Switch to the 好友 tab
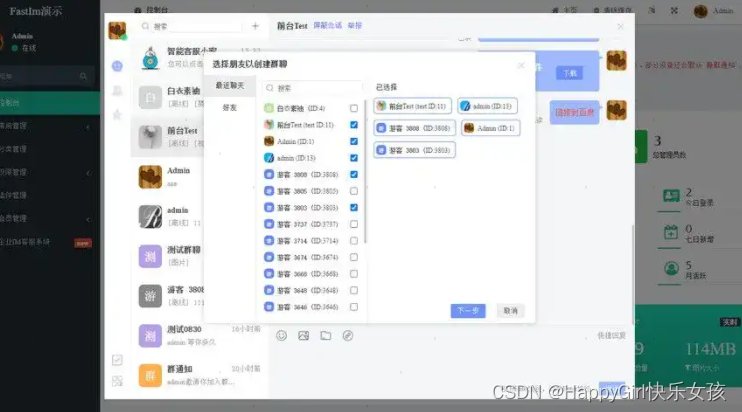 tap(230, 108)
